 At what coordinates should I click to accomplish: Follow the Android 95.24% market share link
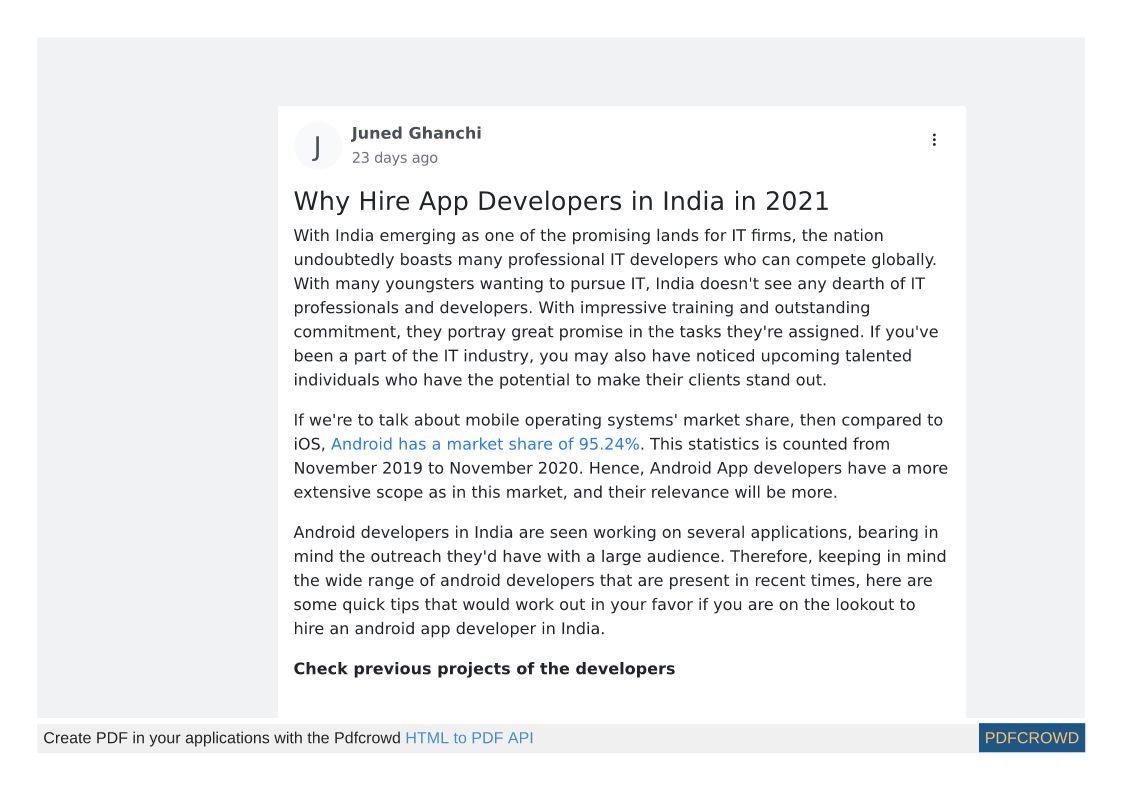click(x=485, y=444)
